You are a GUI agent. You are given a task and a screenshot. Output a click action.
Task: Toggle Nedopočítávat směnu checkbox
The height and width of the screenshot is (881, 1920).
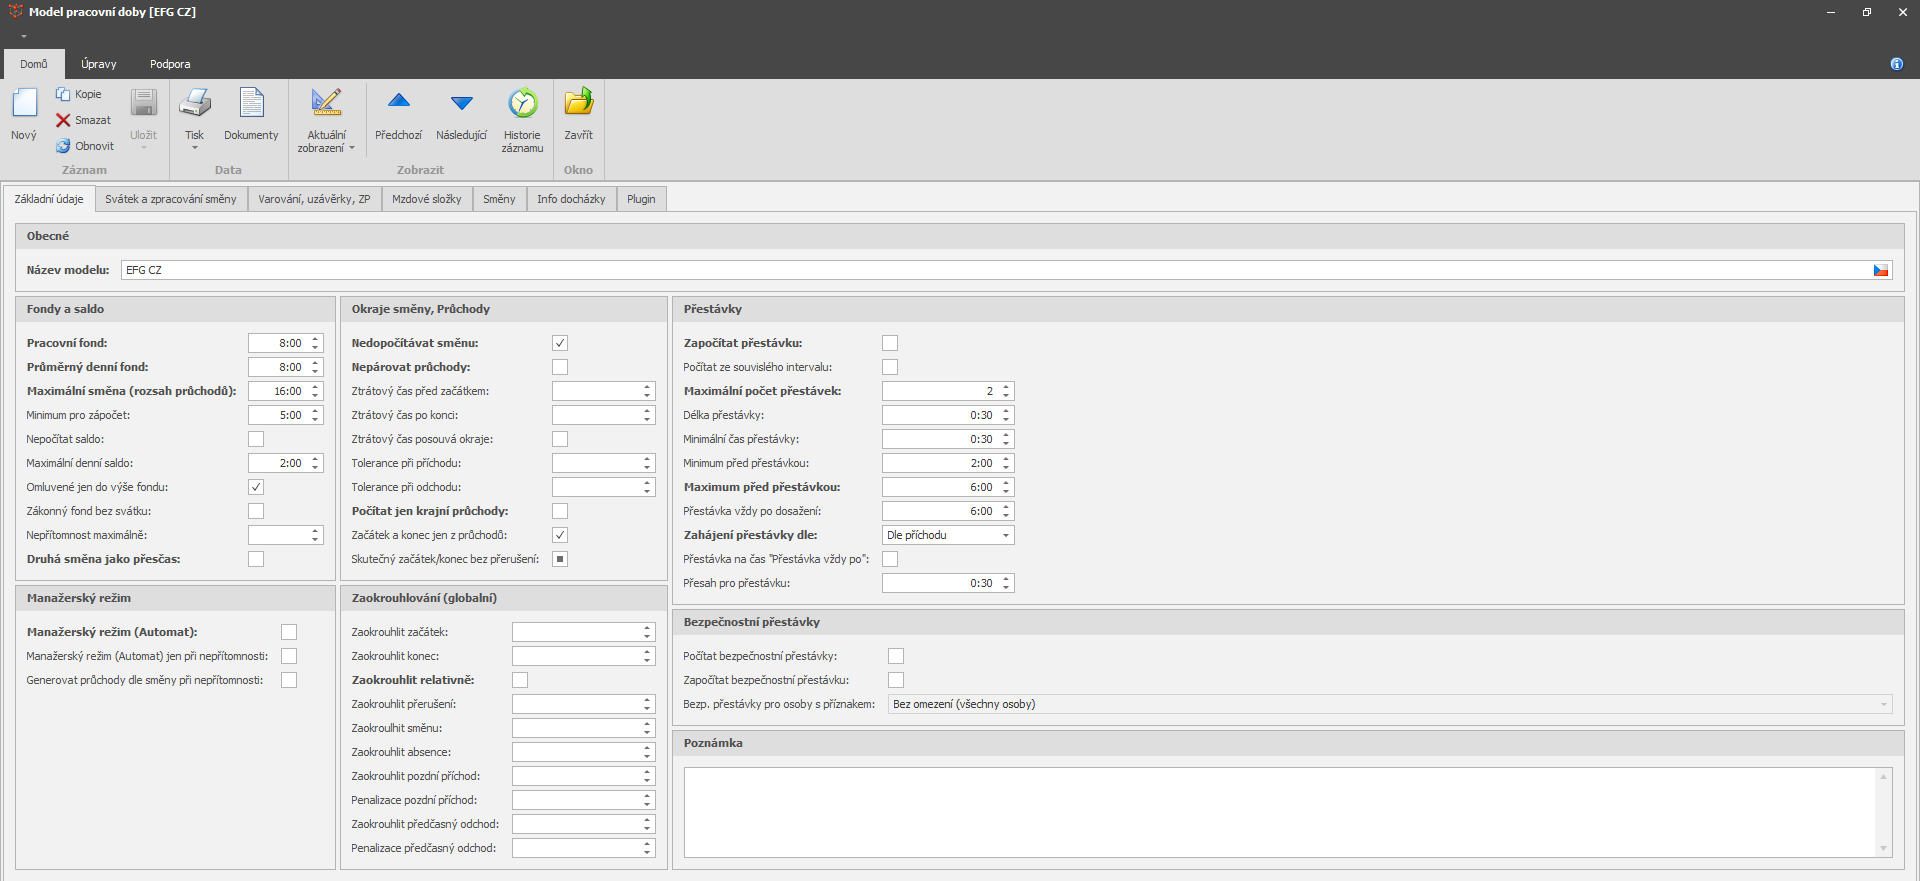tap(560, 343)
